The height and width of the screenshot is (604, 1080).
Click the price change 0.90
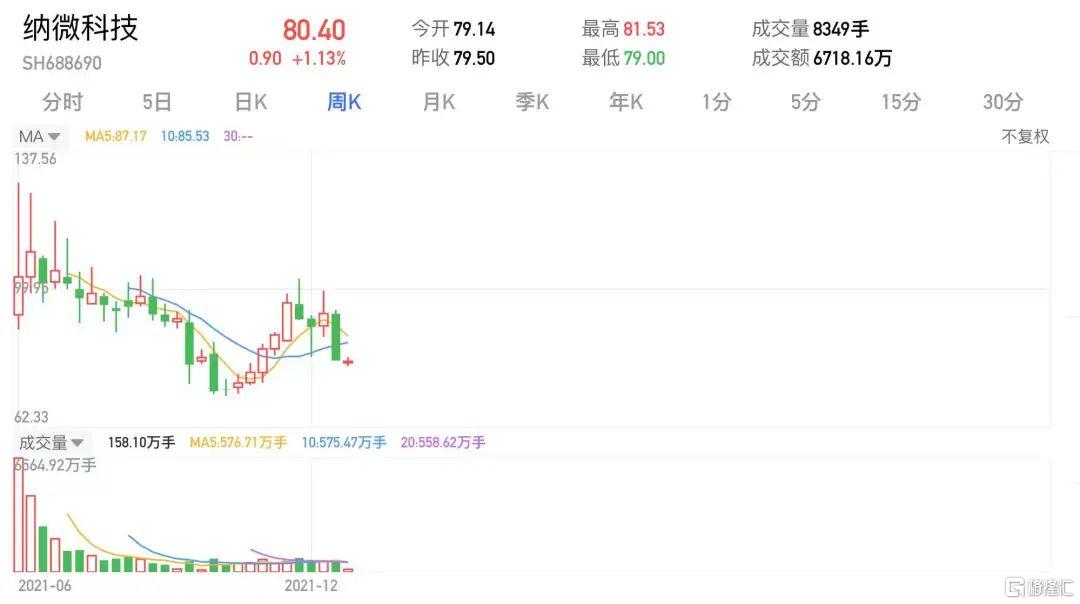coord(265,59)
